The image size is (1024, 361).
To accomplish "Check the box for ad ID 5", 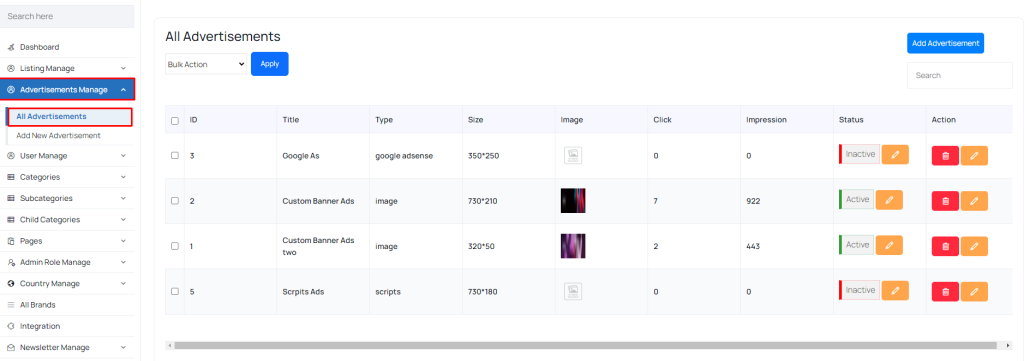I will coord(174,291).
